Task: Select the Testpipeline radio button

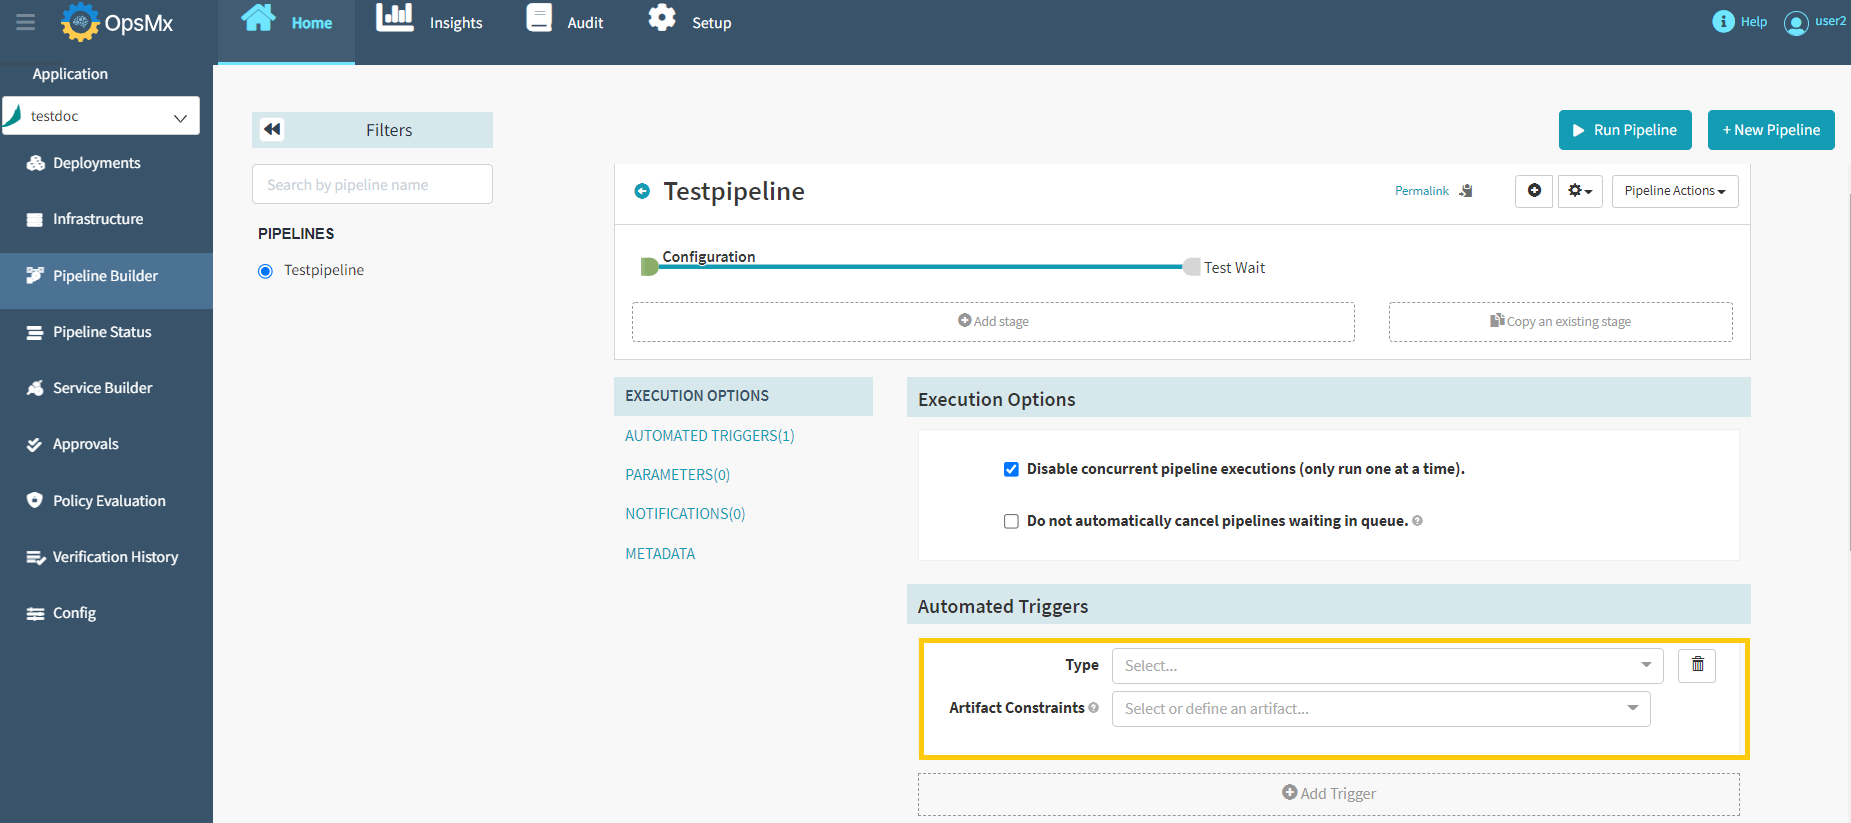Action: [x=265, y=271]
